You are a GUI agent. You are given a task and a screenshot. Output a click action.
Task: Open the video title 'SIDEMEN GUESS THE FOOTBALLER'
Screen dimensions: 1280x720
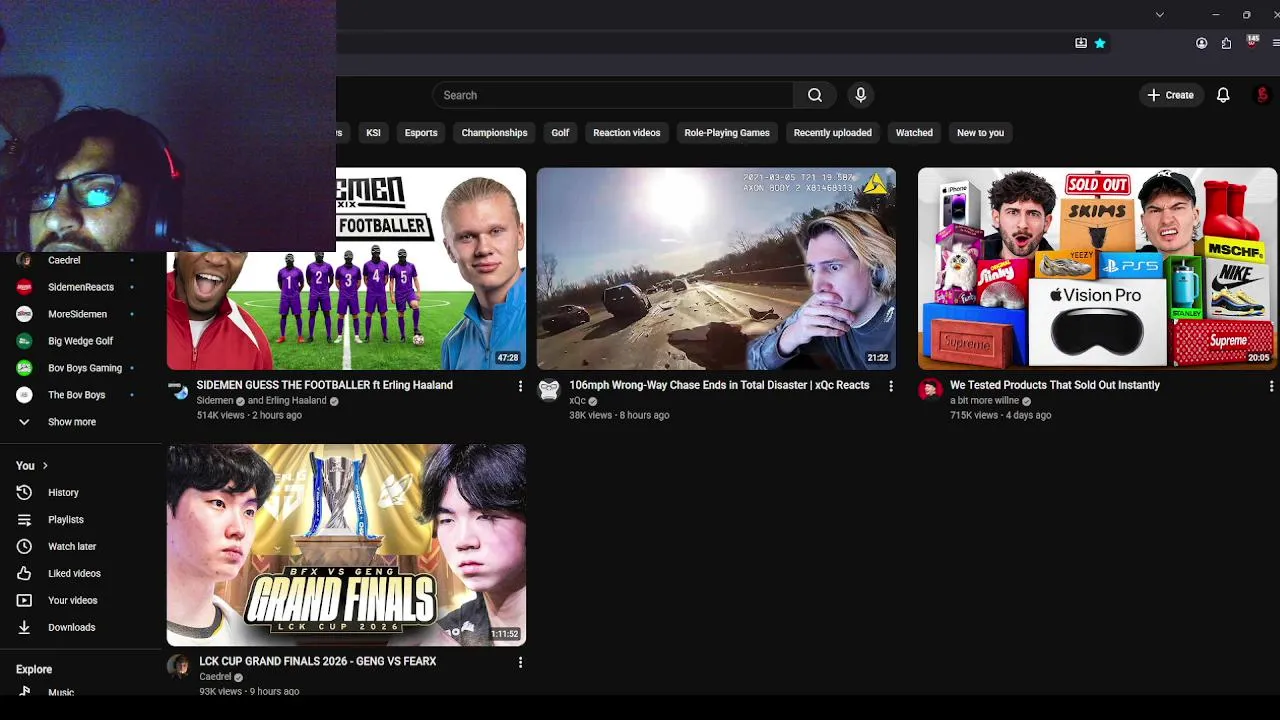[324, 385]
